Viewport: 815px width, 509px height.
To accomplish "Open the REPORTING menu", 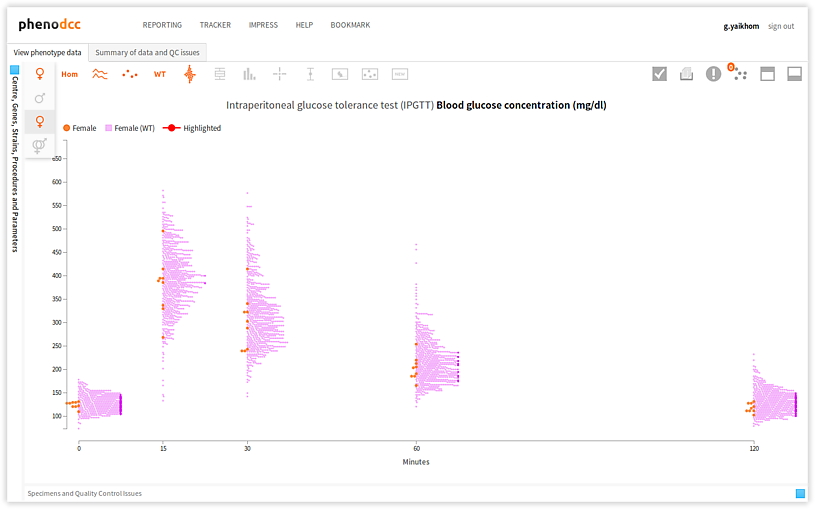I will (x=162, y=25).
